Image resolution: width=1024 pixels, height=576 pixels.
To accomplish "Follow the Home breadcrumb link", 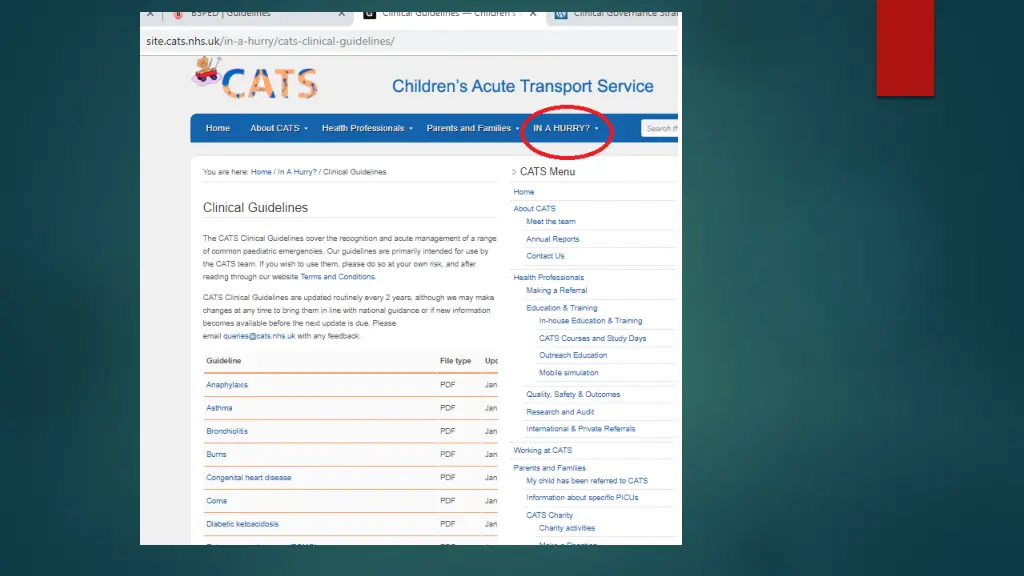I will 261,172.
